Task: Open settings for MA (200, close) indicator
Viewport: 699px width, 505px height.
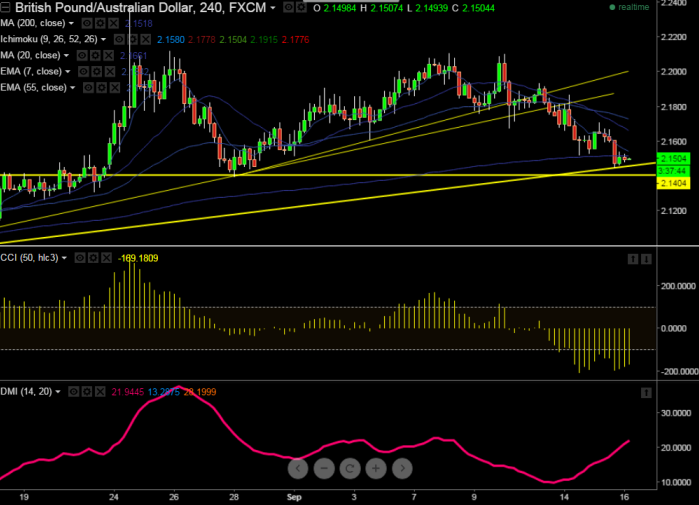Action: [98, 22]
